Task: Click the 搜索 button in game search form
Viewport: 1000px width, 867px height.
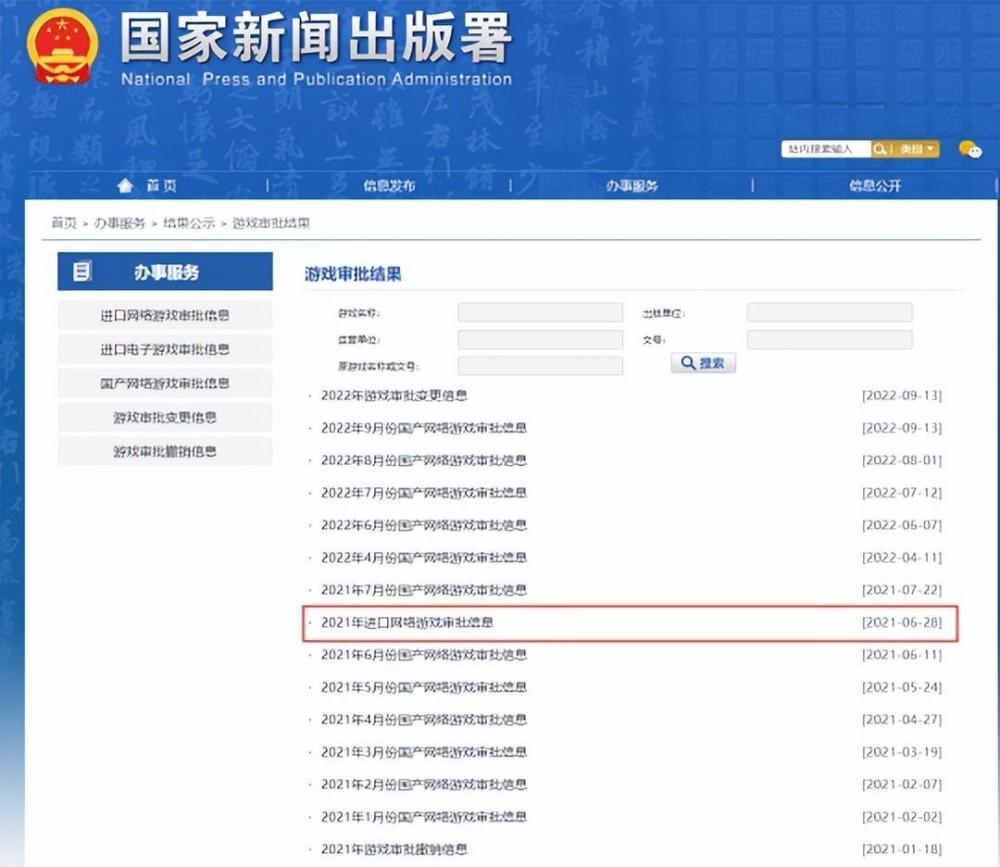Action: pyautogui.click(x=703, y=364)
